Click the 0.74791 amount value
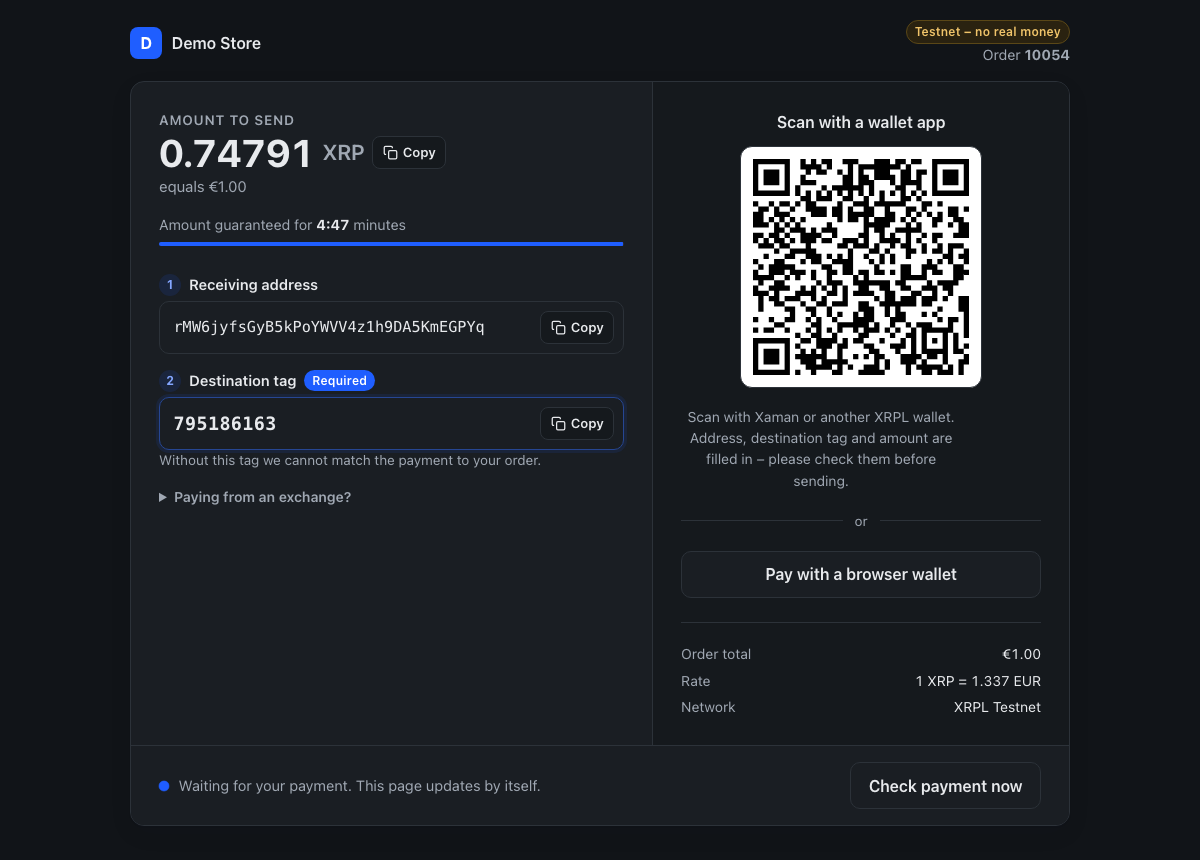The width and height of the screenshot is (1200, 860). pos(236,154)
